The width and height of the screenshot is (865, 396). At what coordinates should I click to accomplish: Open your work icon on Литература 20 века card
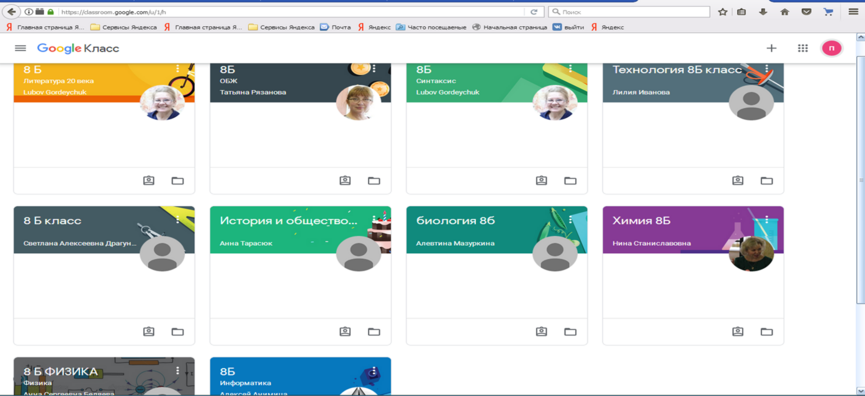coord(148,180)
